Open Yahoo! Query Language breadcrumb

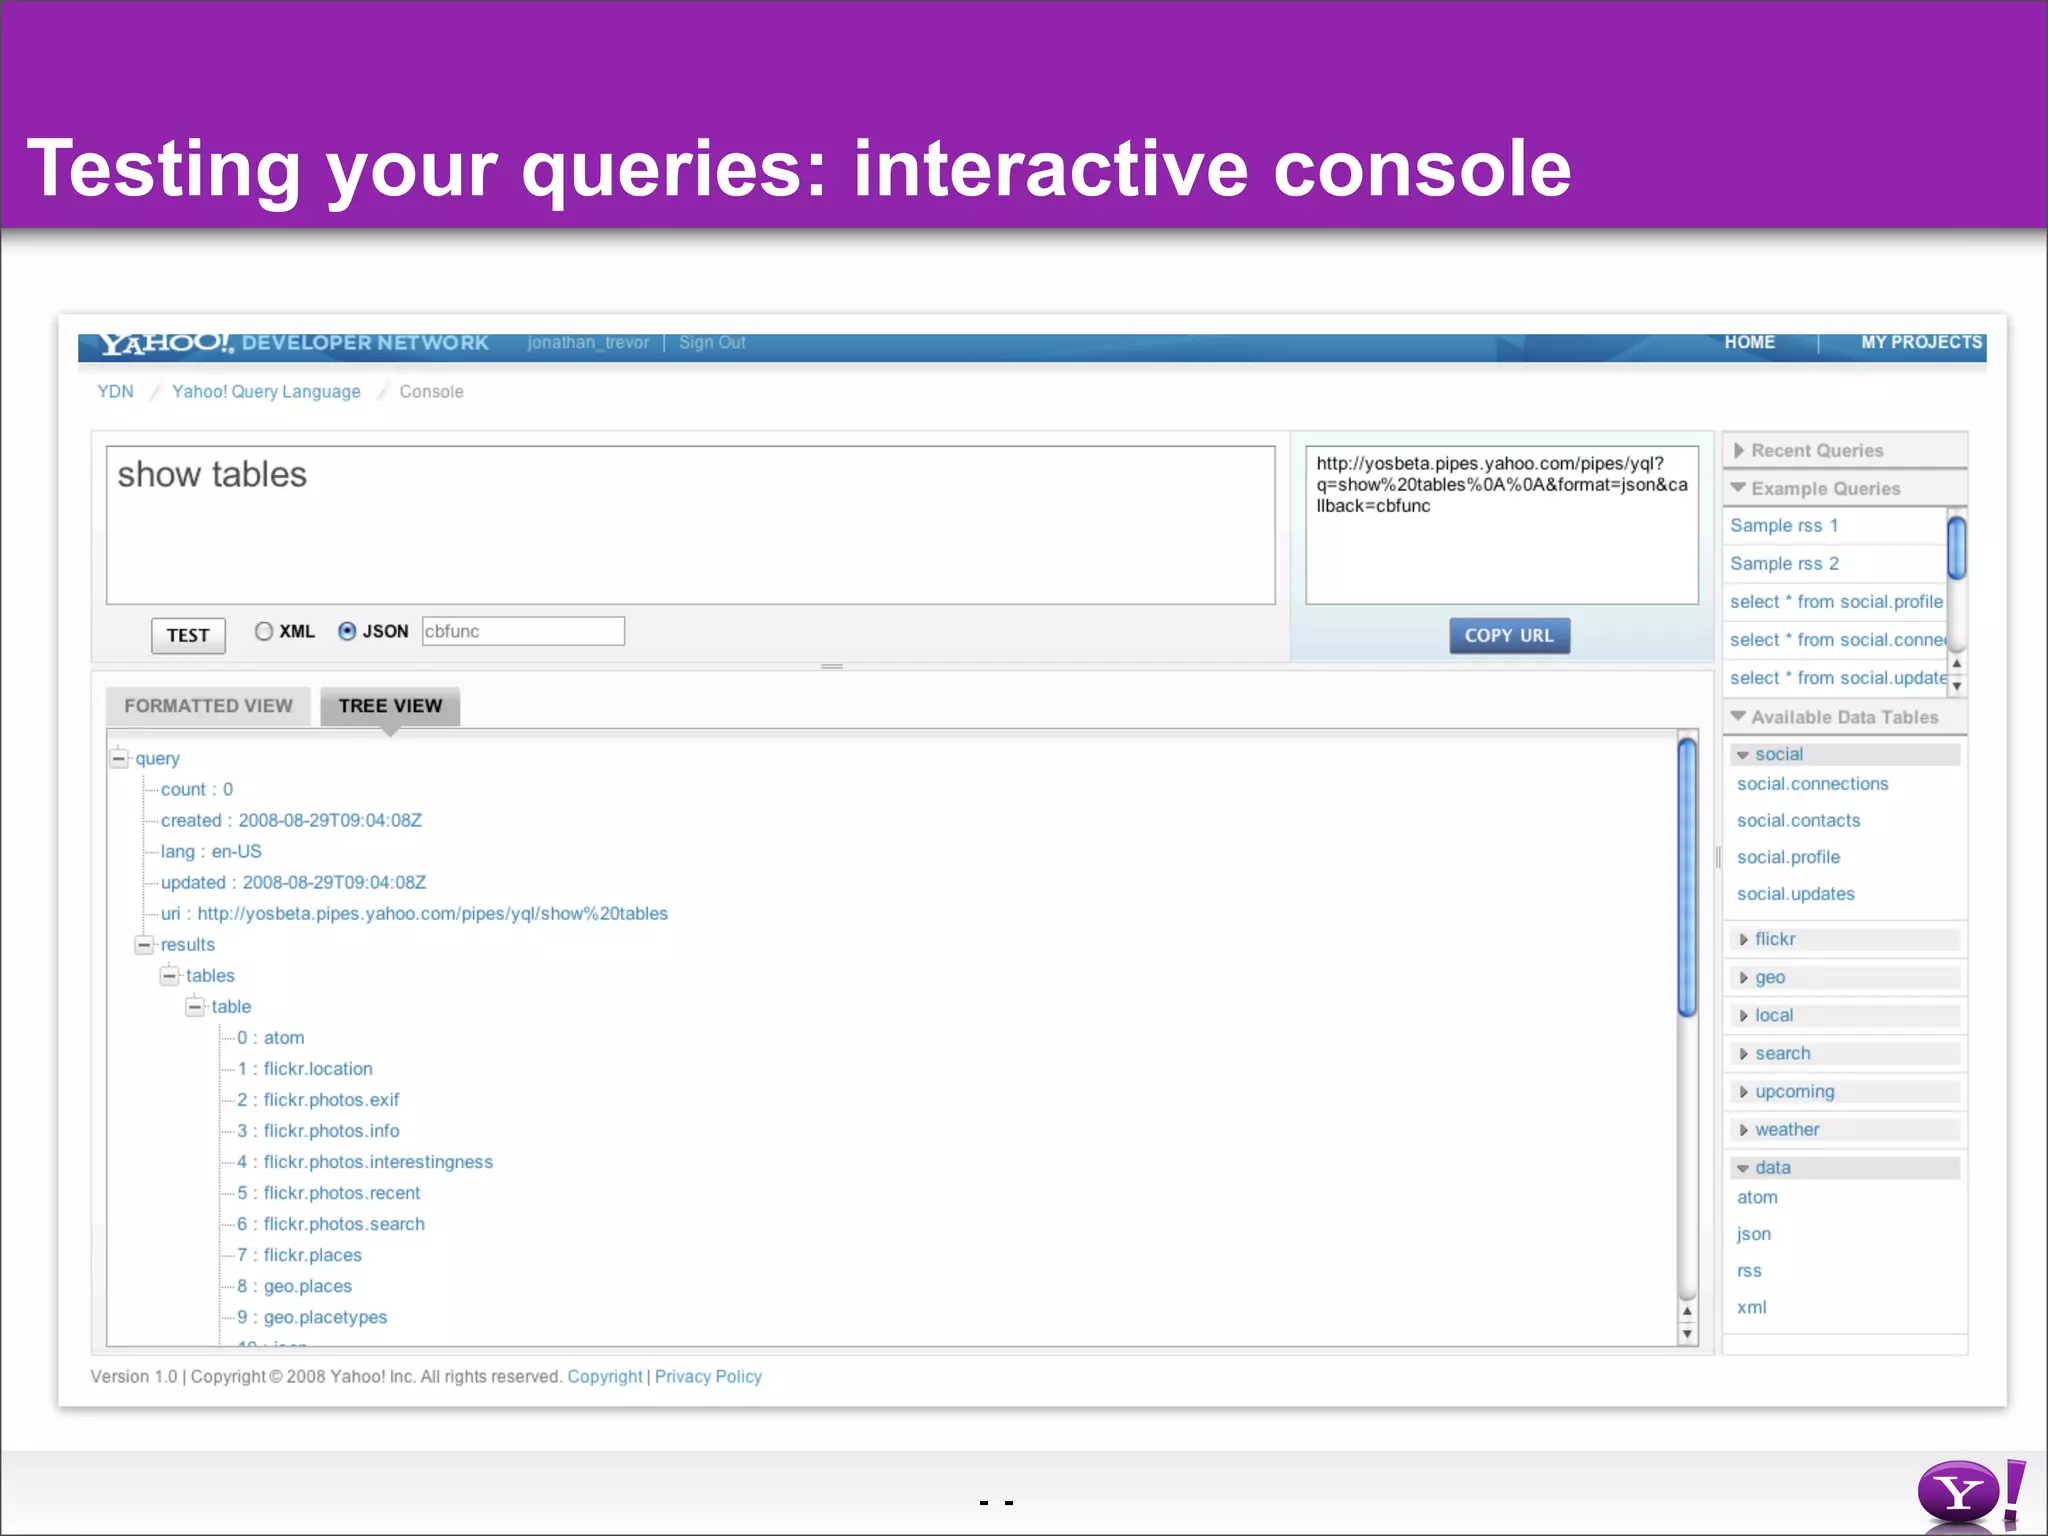pyautogui.click(x=266, y=391)
